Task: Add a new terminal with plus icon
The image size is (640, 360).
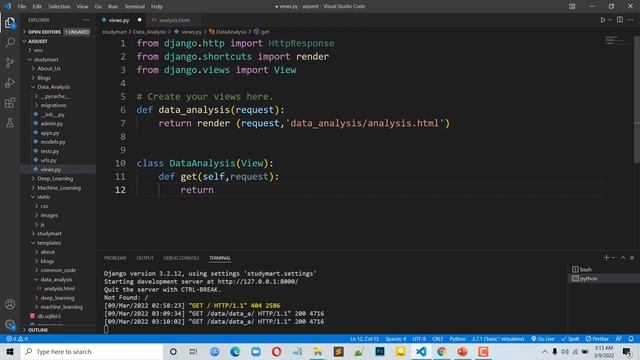Action: coord(606,258)
